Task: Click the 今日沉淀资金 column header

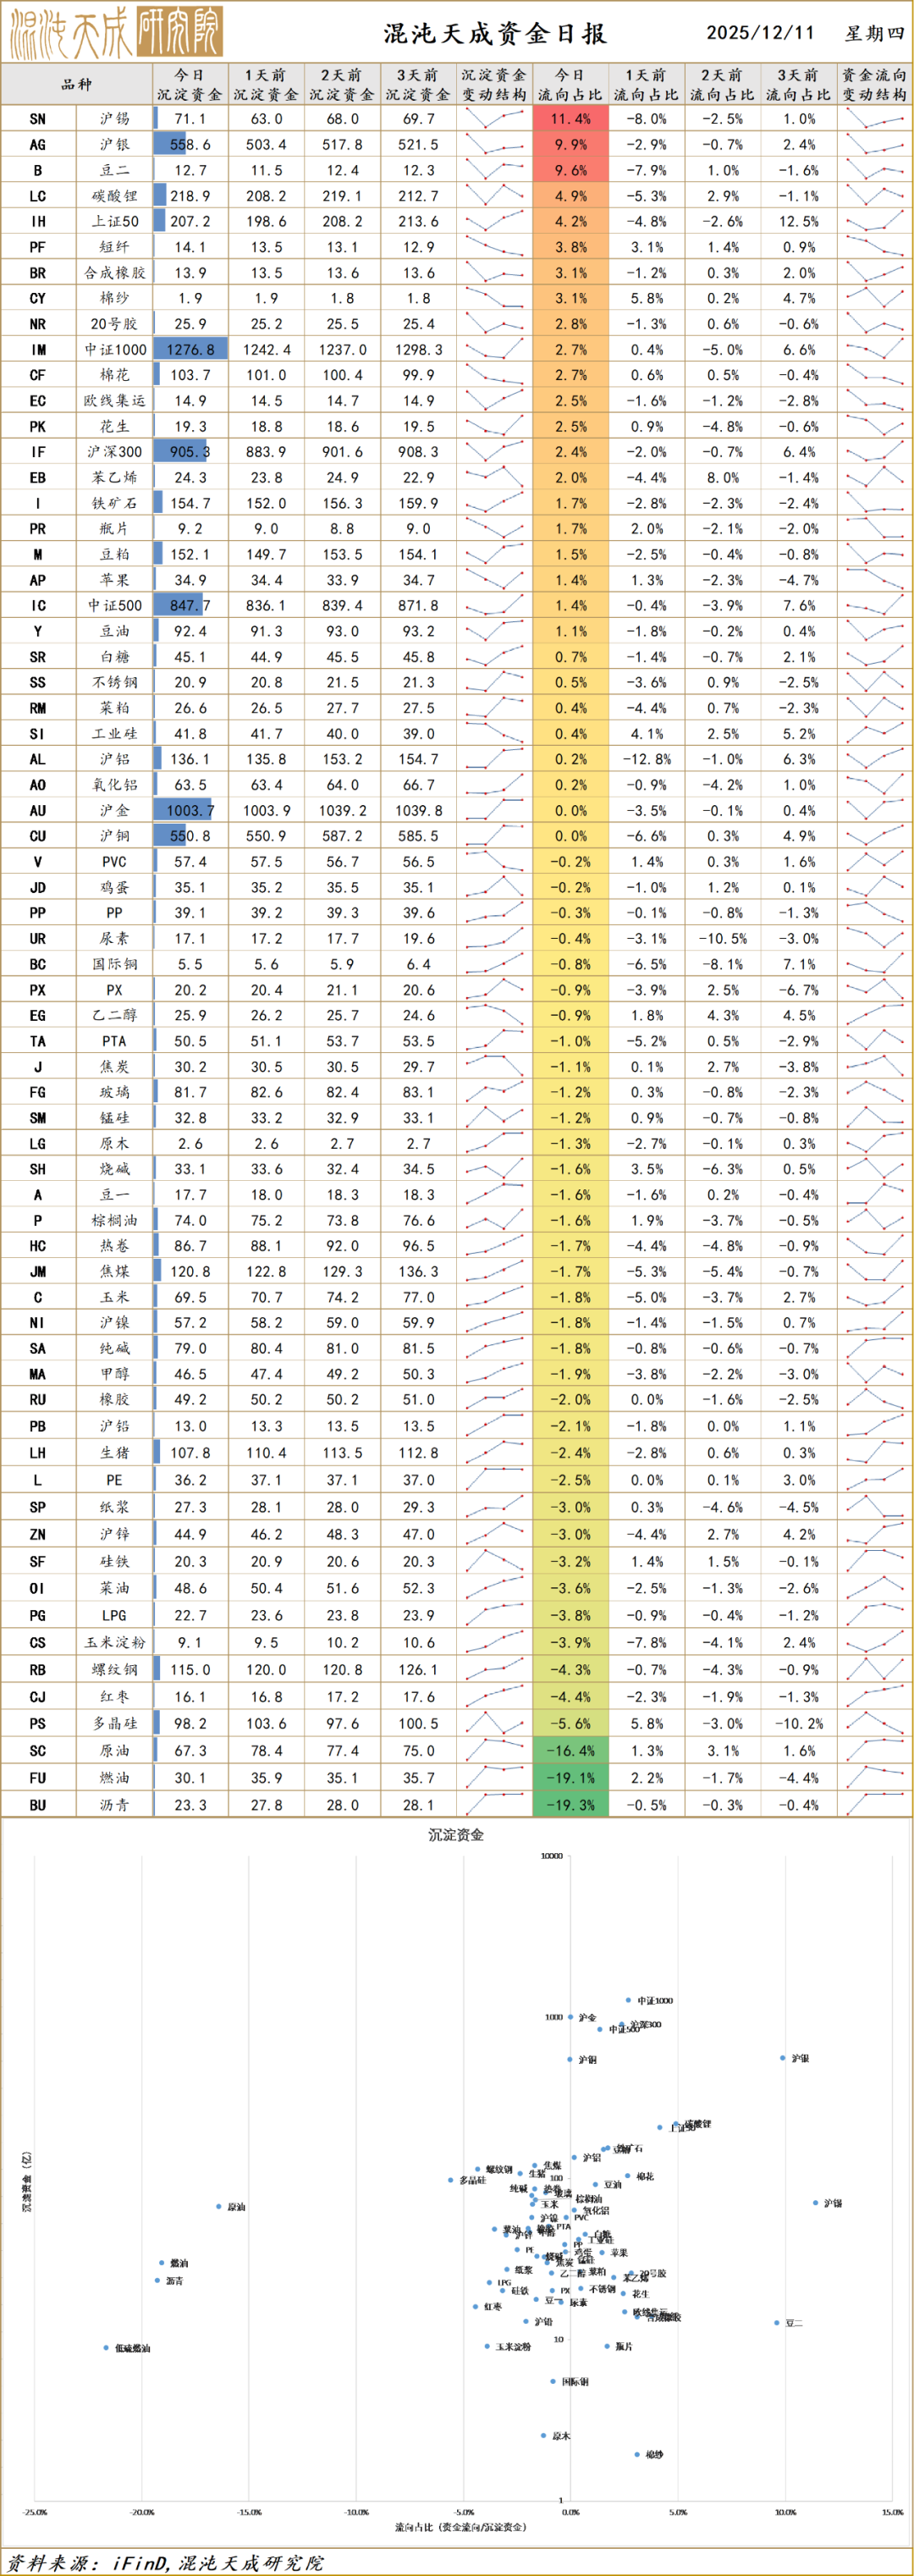Action: pos(190,84)
